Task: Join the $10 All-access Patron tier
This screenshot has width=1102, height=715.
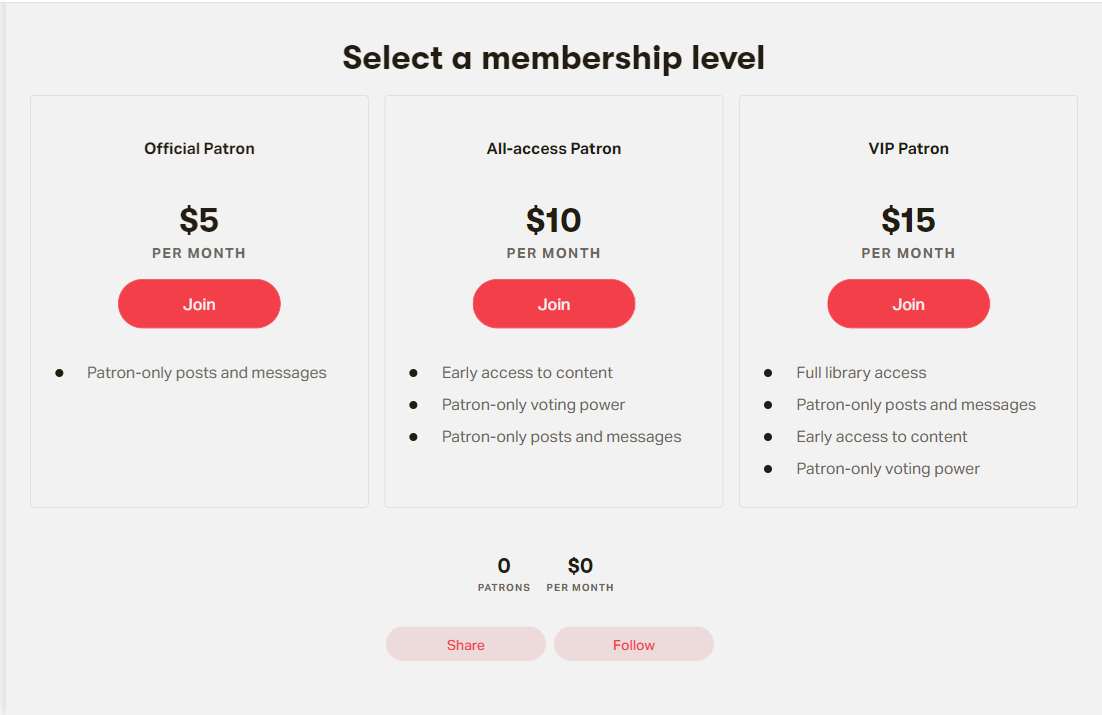Action: pos(554,304)
